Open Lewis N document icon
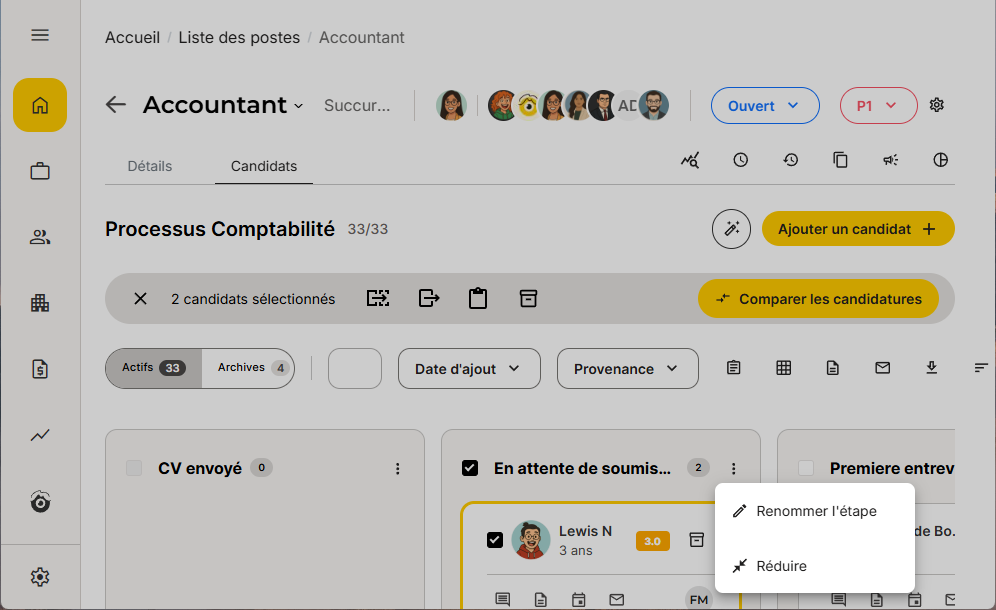The width and height of the screenshot is (996, 610). 541,599
